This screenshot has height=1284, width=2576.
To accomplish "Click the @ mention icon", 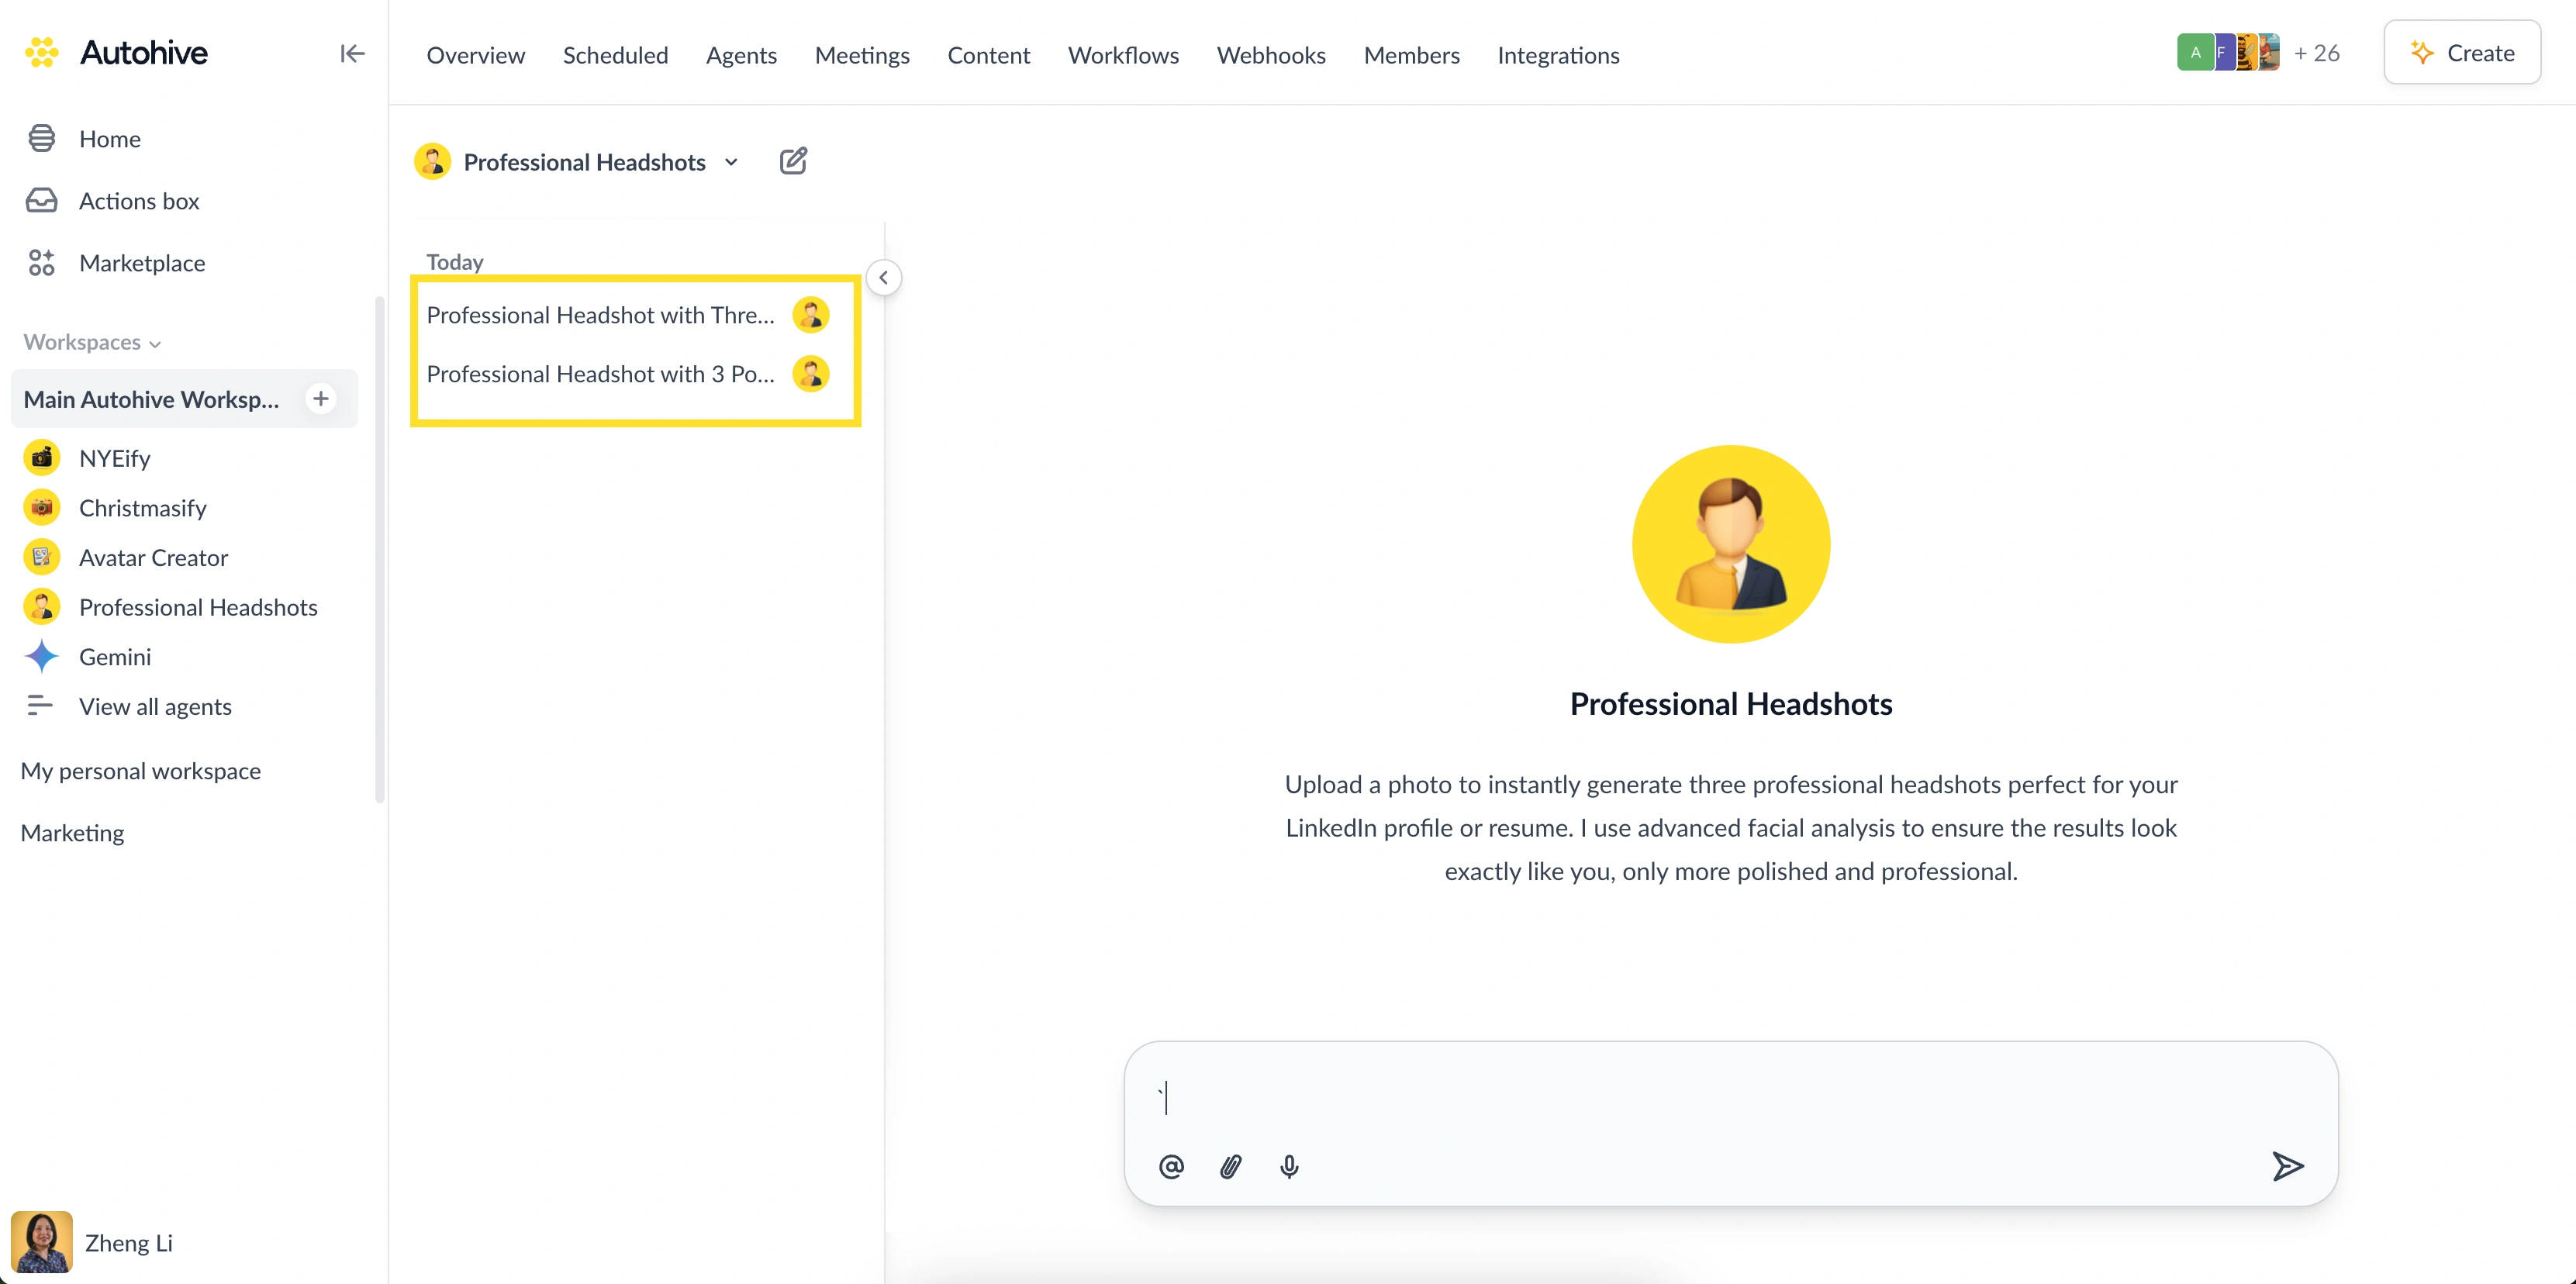I will pyautogui.click(x=1171, y=1166).
